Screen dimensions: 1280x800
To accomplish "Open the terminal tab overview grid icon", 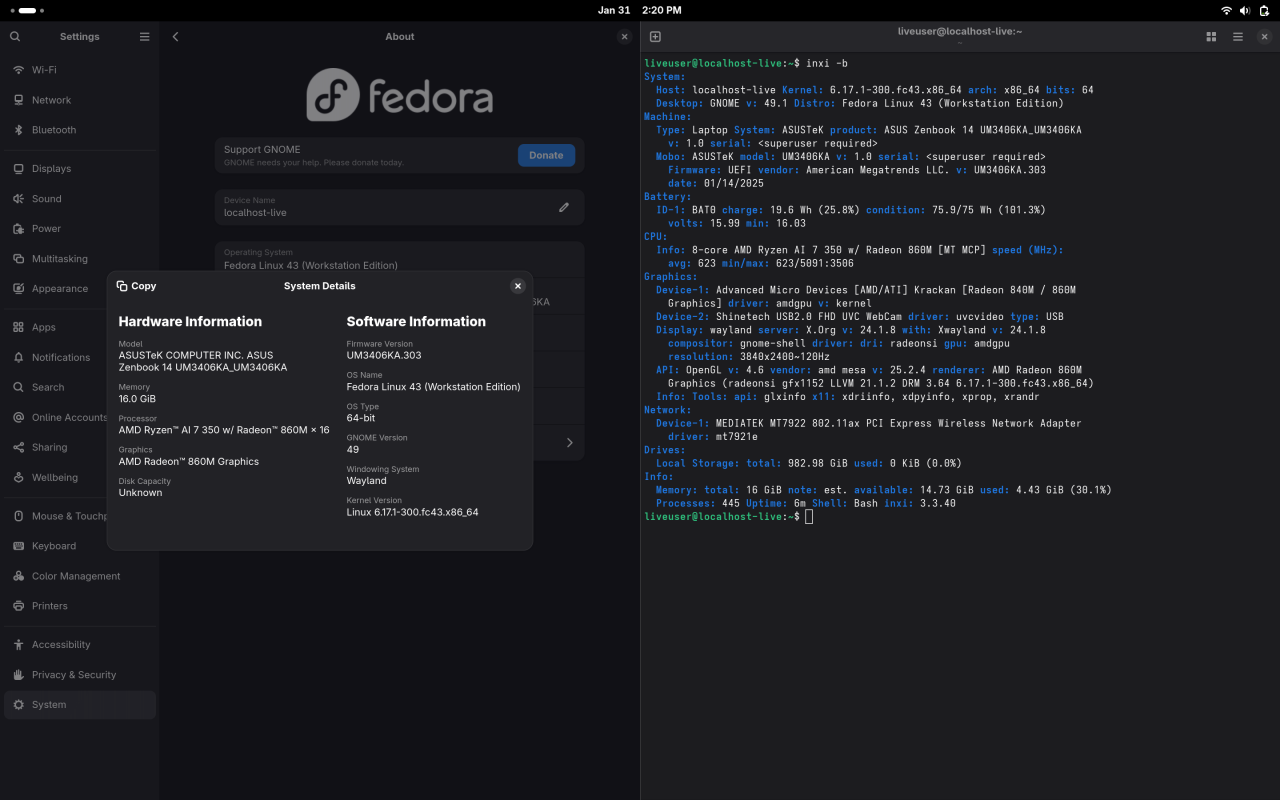I will (x=1211, y=37).
